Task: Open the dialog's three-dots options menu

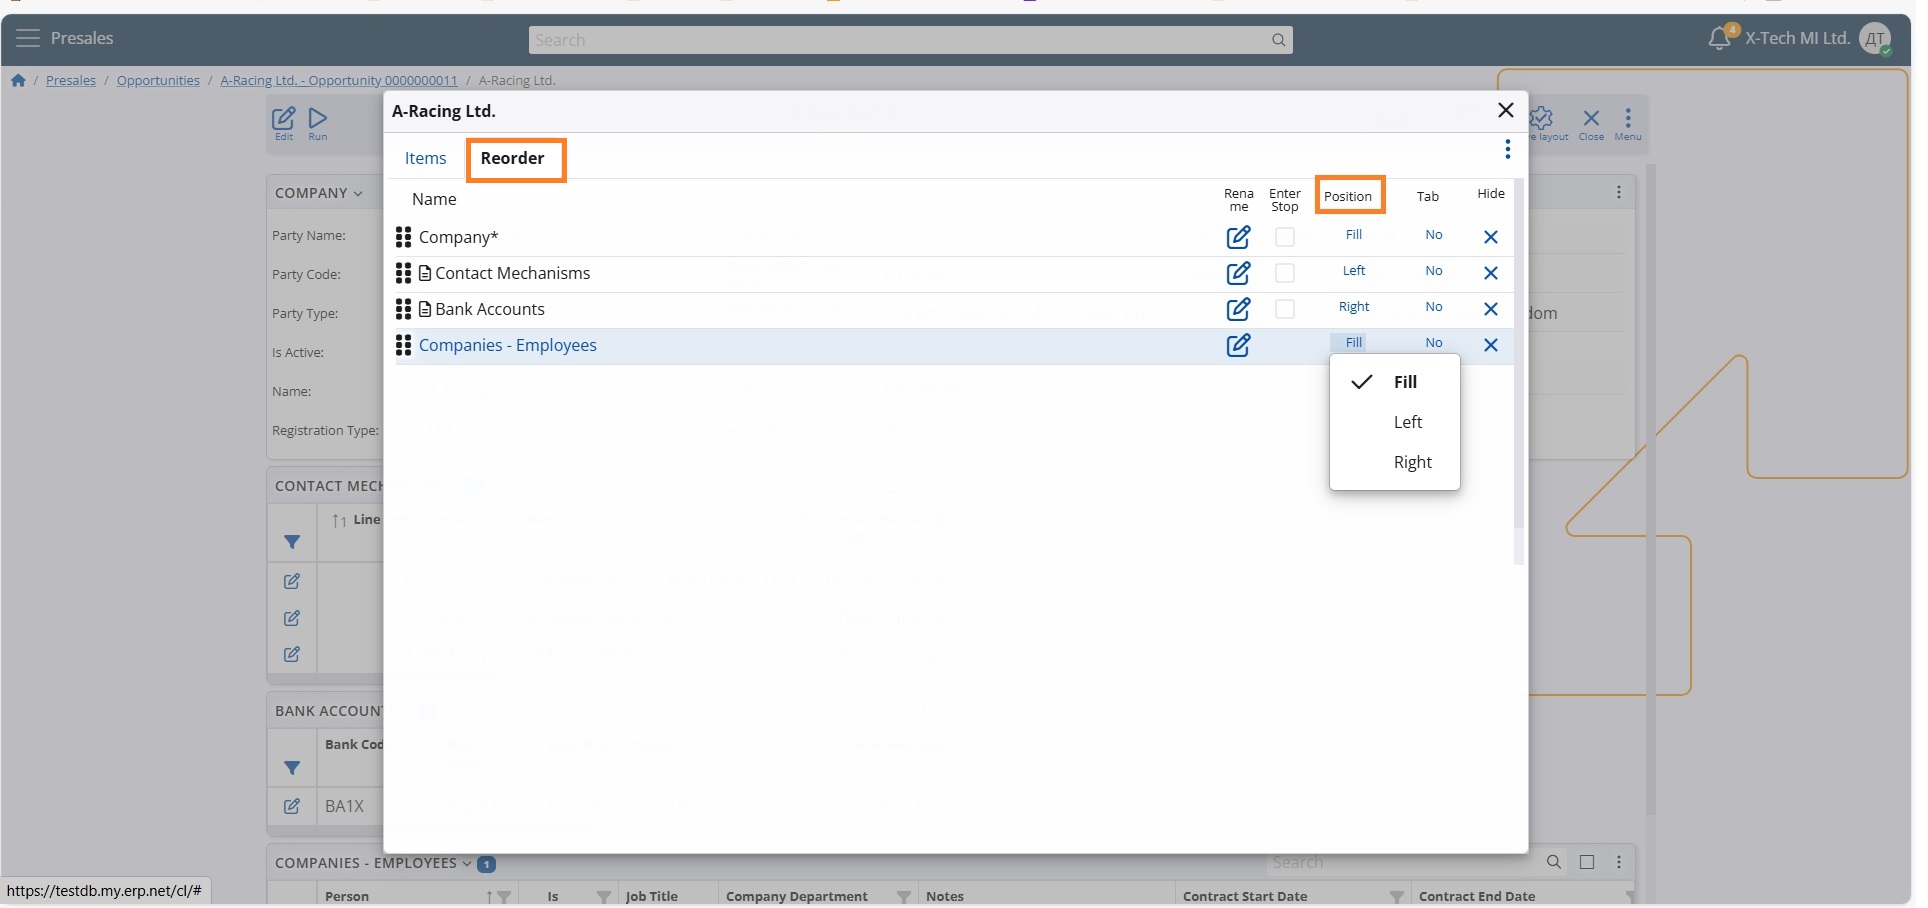Action: (x=1507, y=149)
